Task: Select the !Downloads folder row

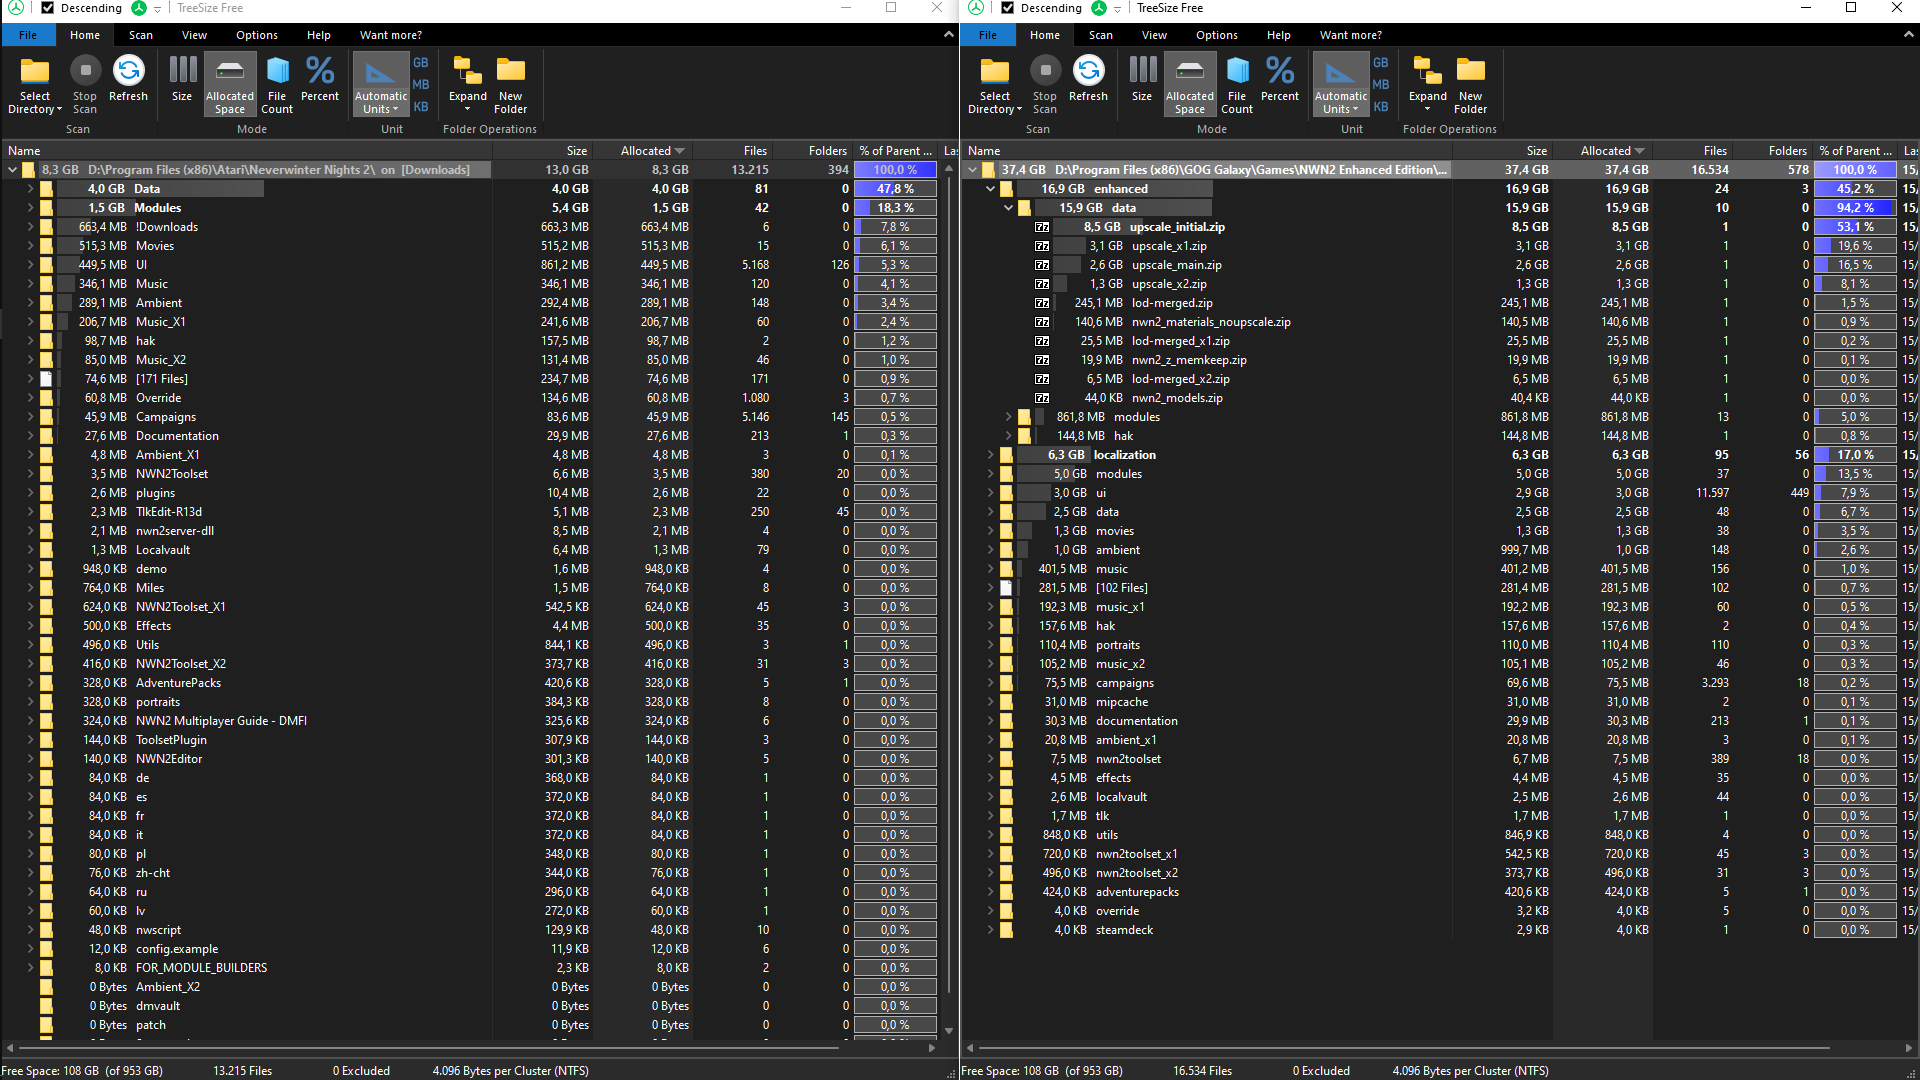Action: pyautogui.click(x=167, y=227)
